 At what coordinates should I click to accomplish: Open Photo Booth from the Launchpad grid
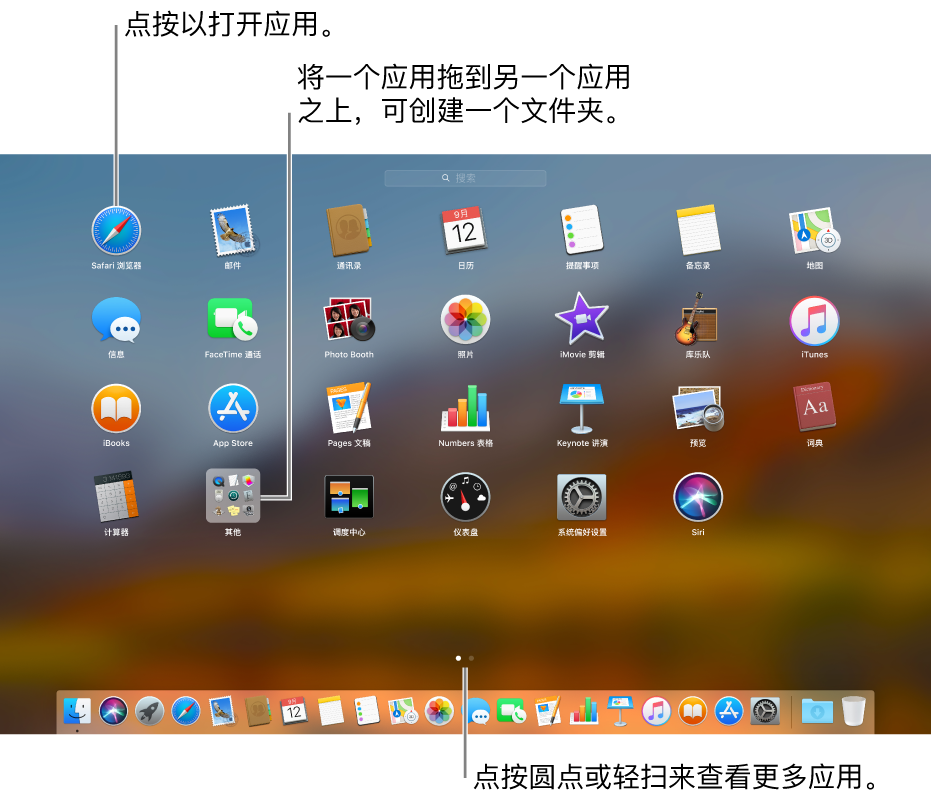point(349,320)
